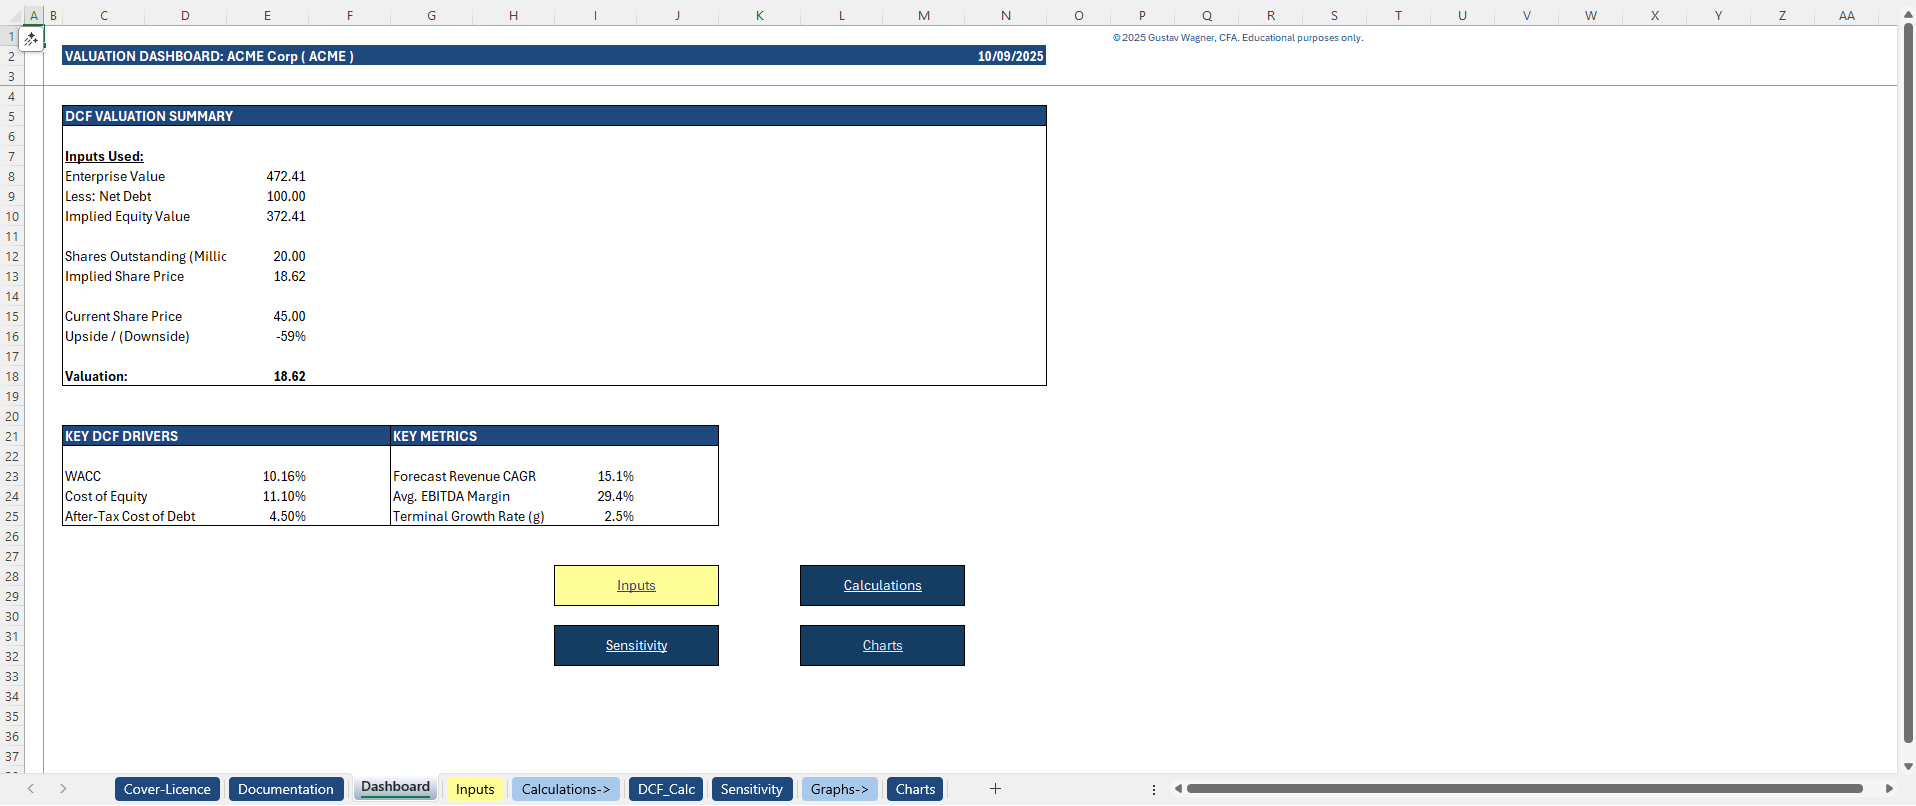1916x806 pixels.
Task: Click the vertical scrollbar down arrow
Action: point(1908,766)
